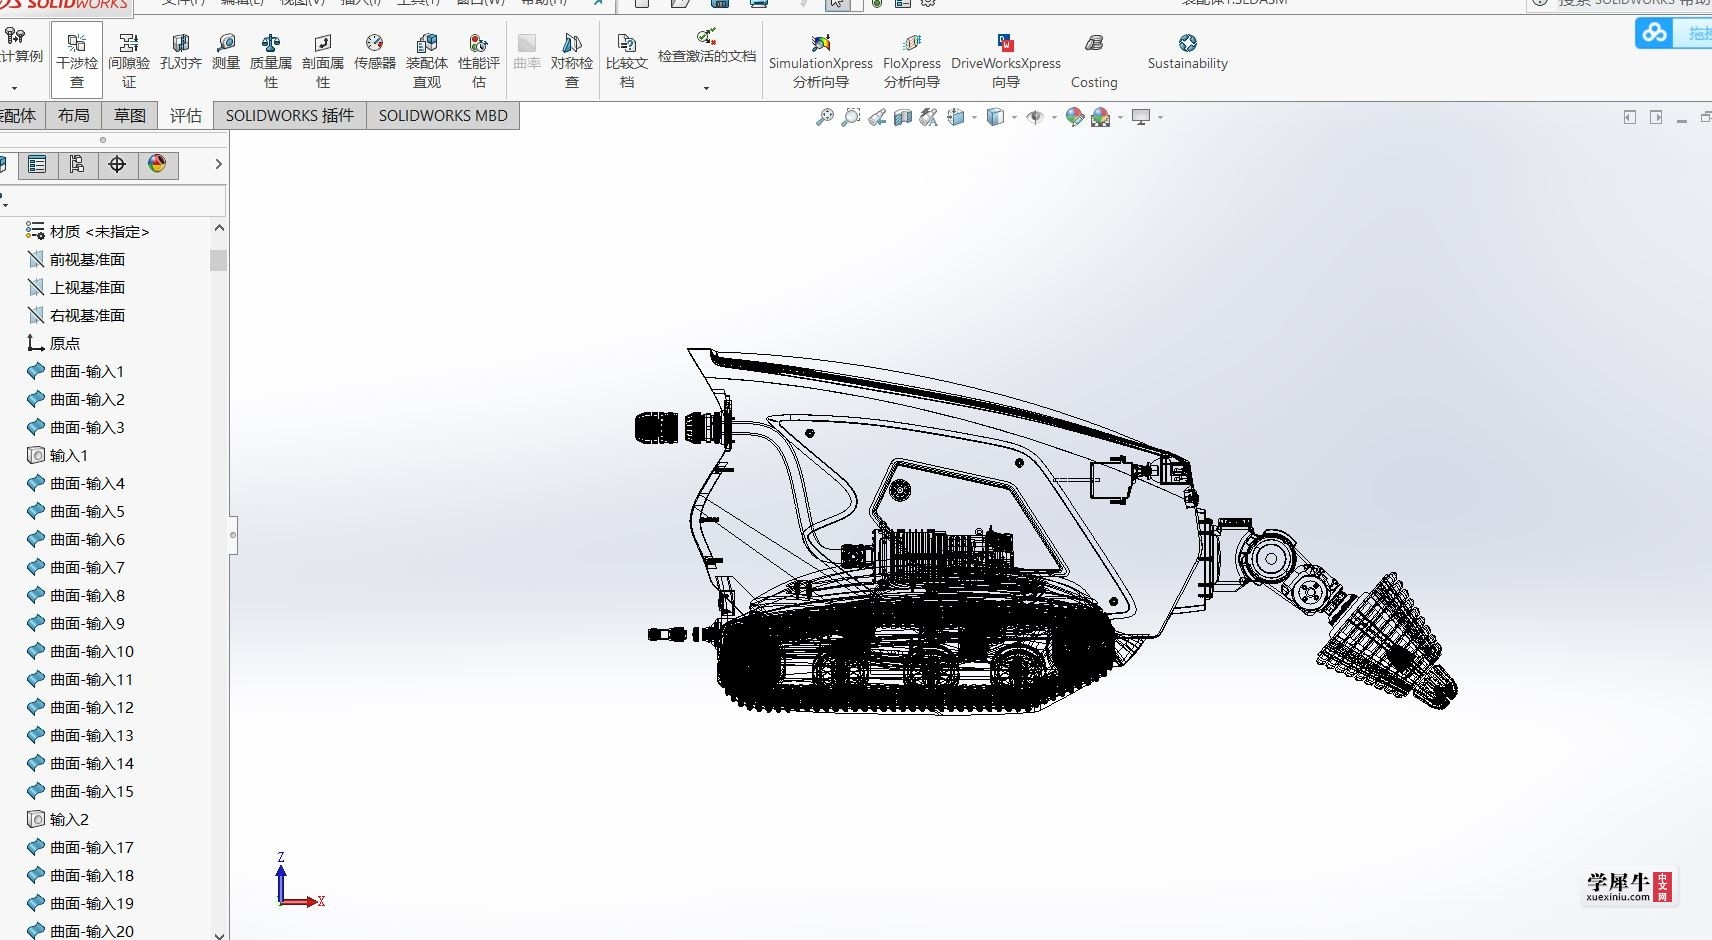Open DimXpertManager crosshair tab icon
Viewport: 1712px width, 940px height.
(117, 165)
